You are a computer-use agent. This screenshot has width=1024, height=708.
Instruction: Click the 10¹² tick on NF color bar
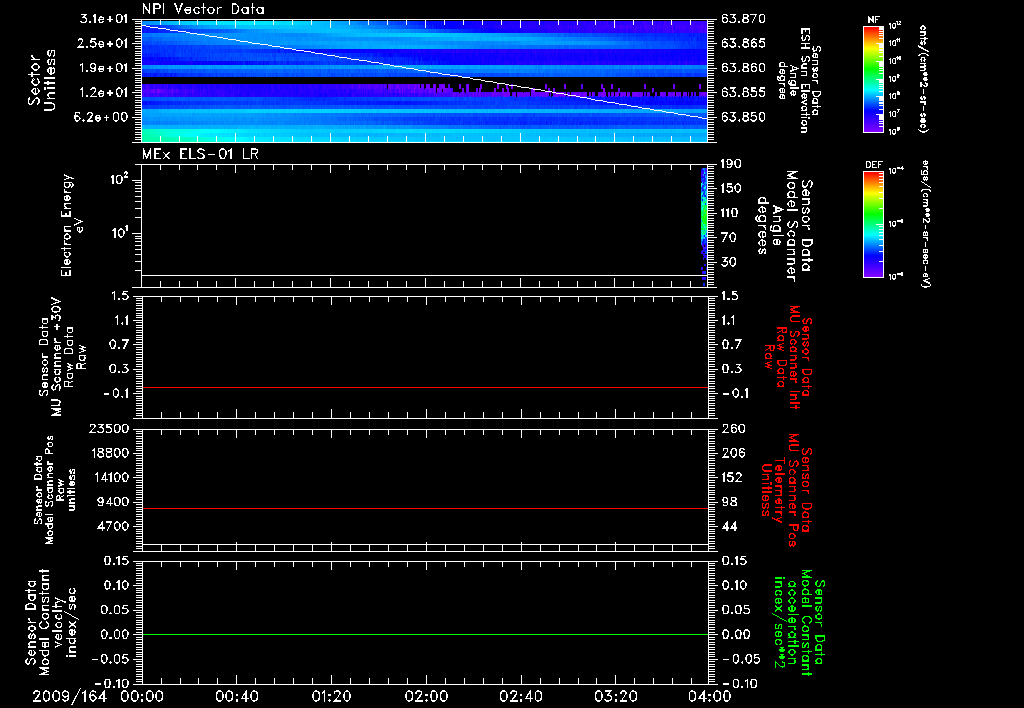(x=895, y=26)
